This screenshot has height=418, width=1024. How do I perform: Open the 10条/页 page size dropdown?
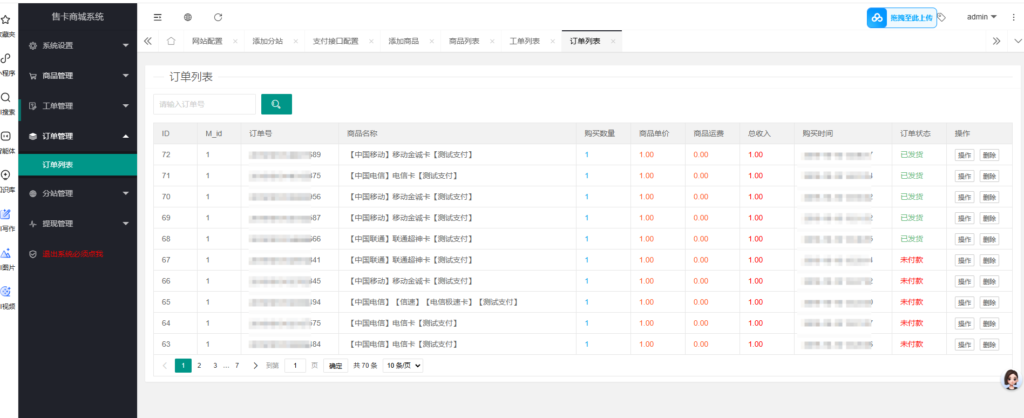403,366
